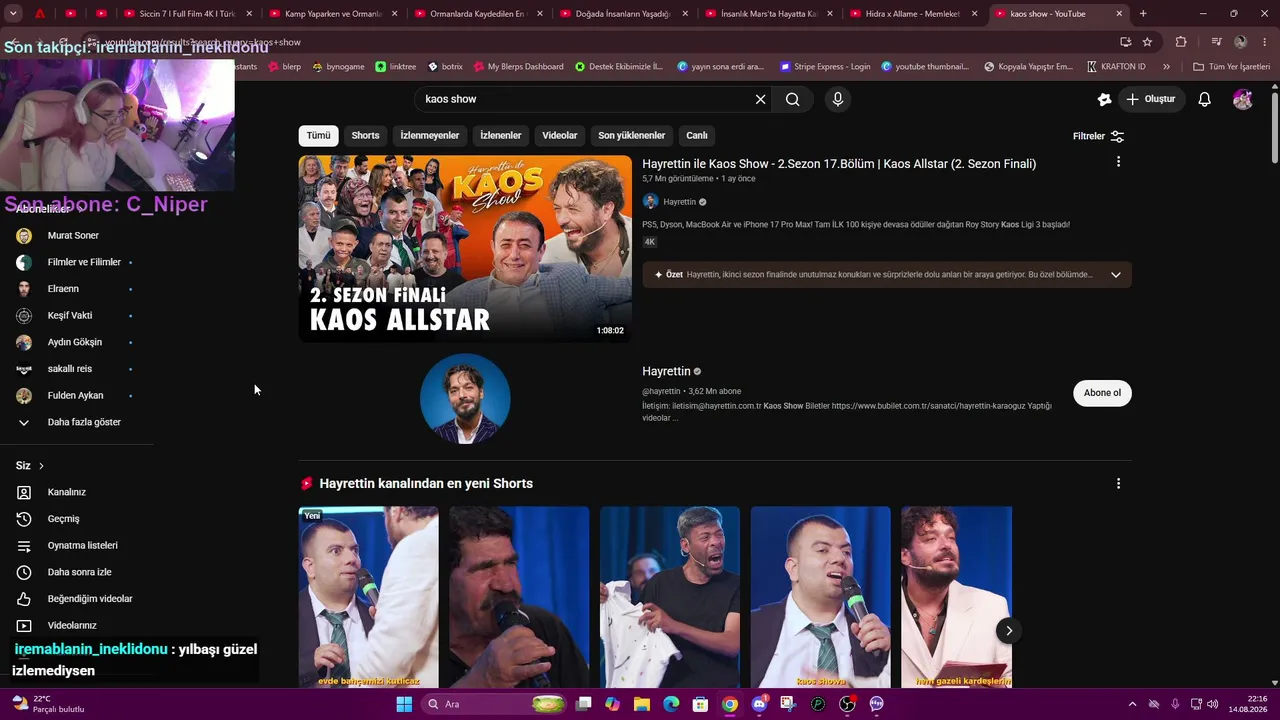Select the Videolar filter chip
This screenshot has width=1280, height=720.
[560, 136]
